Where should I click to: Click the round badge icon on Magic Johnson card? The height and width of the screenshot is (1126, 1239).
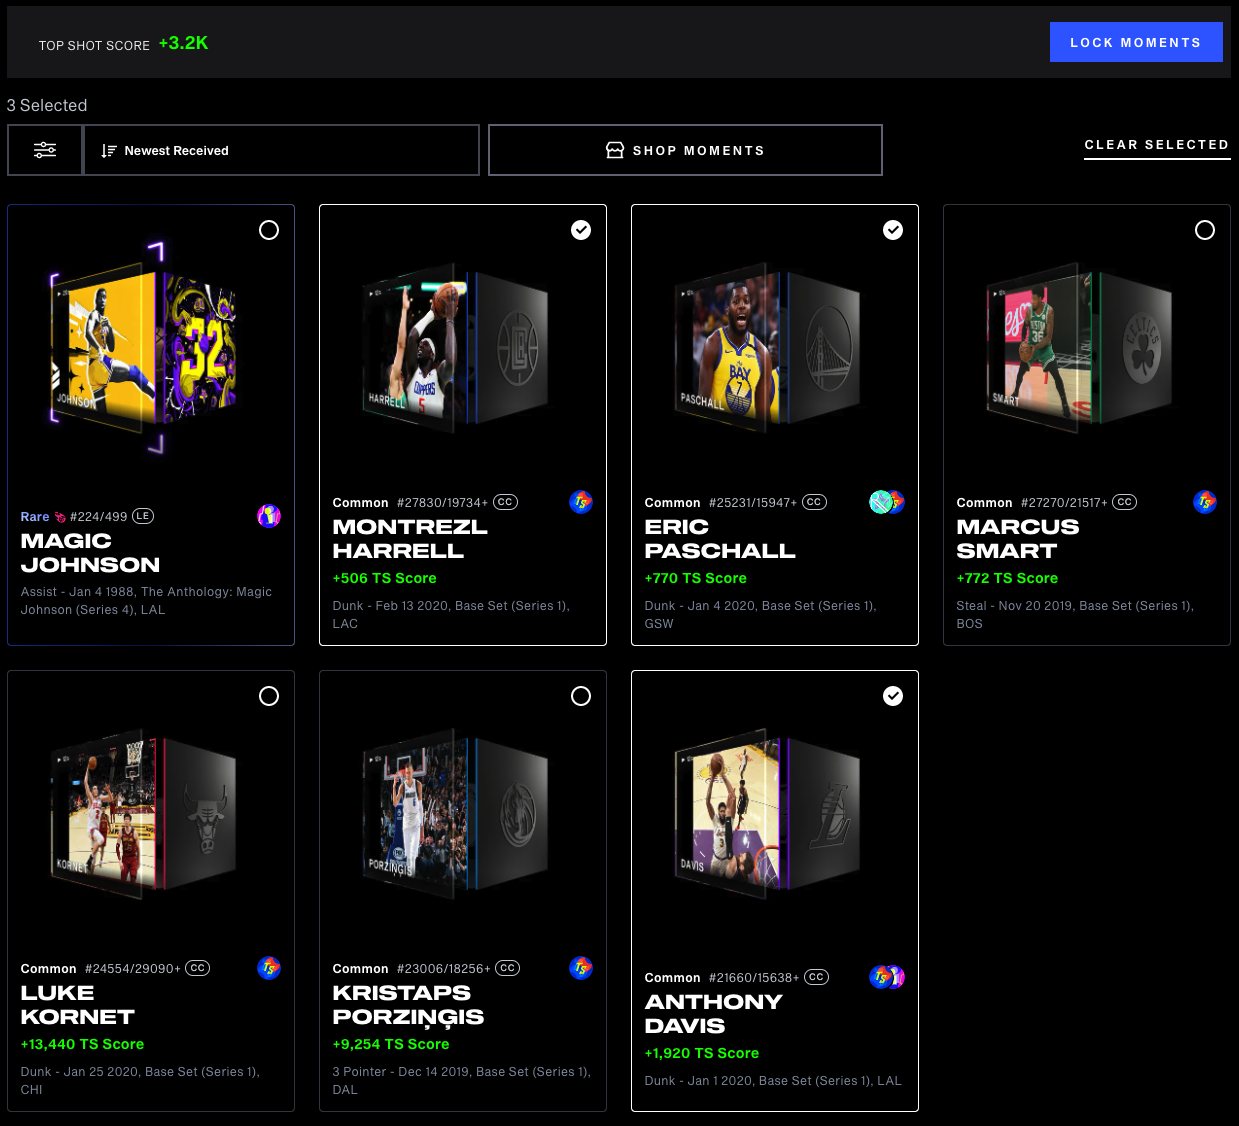[x=269, y=516]
